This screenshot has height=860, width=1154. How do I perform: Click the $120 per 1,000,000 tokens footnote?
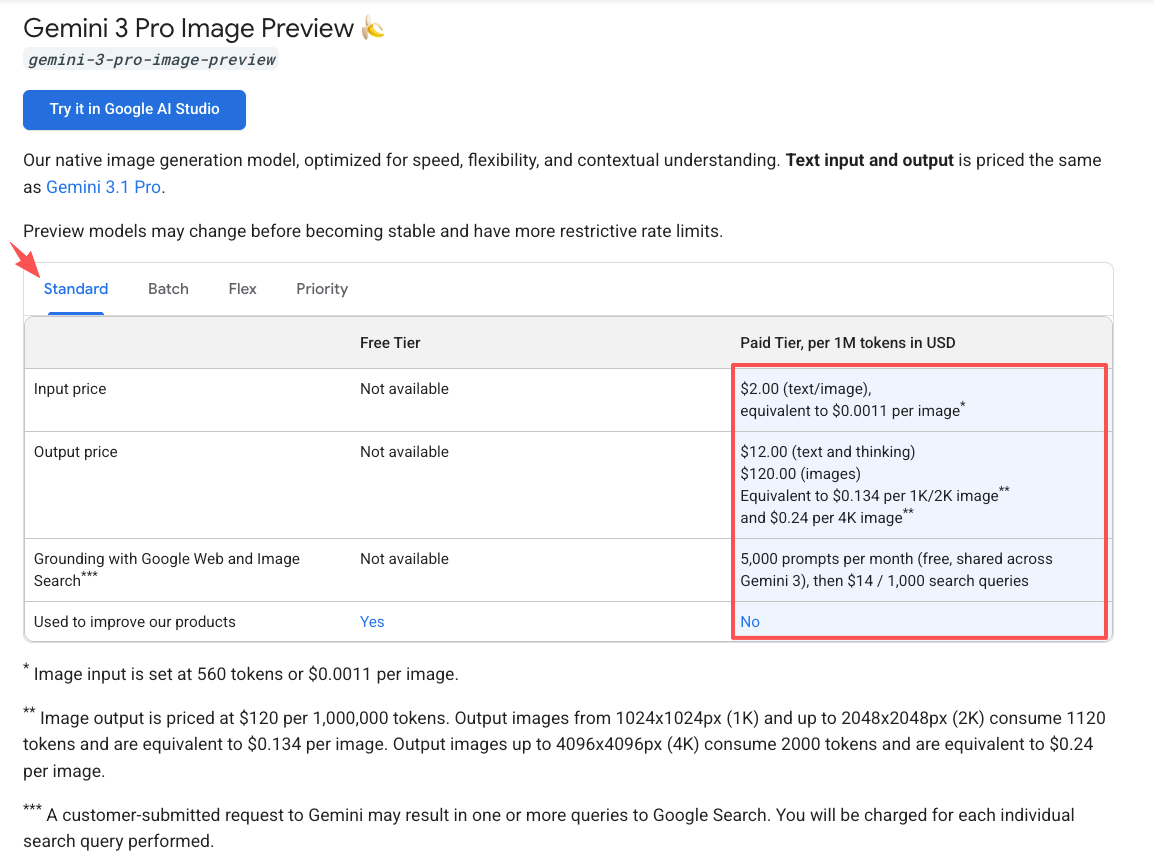pyautogui.click(x=564, y=744)
